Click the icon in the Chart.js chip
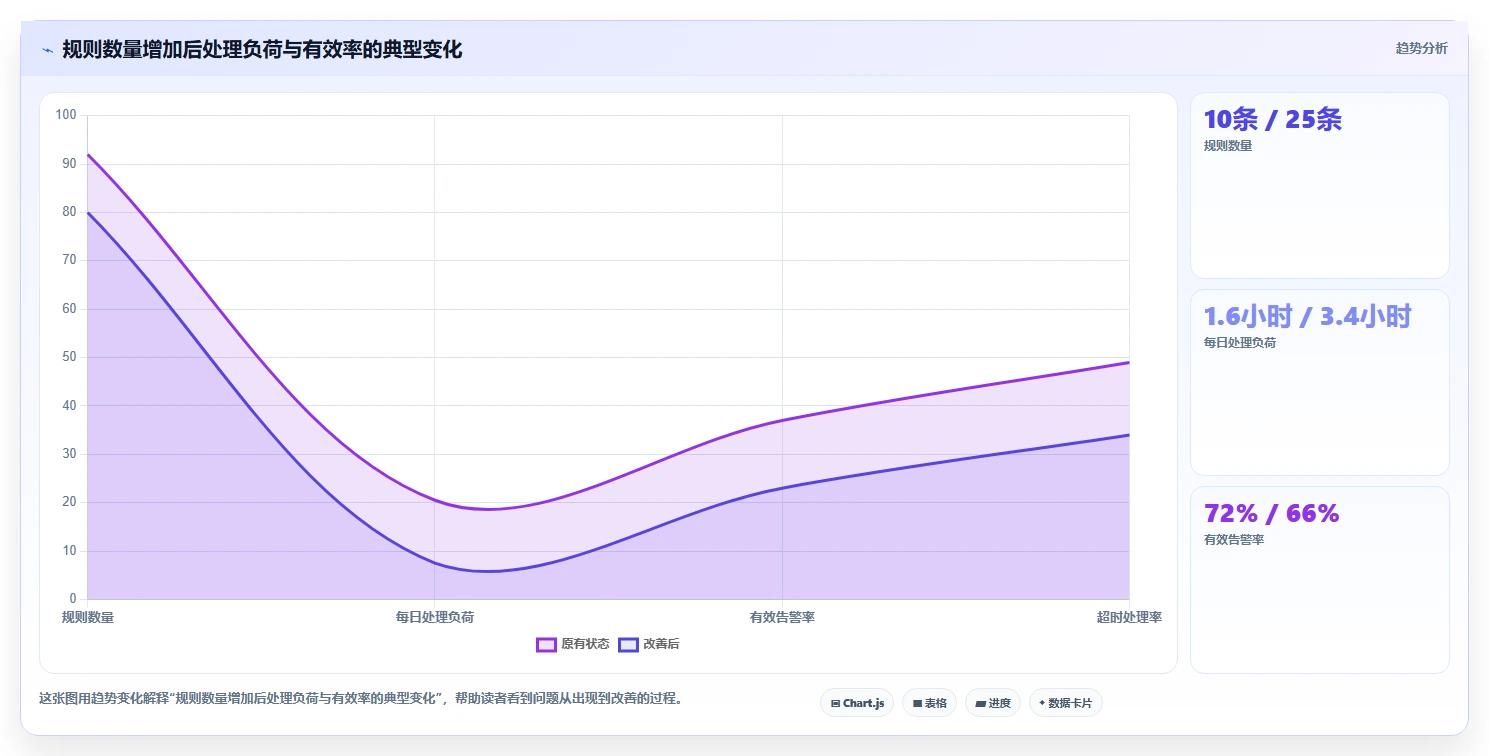Image resolution: width=1489 pixels, height=756 pixels. (x=835, y=703)
